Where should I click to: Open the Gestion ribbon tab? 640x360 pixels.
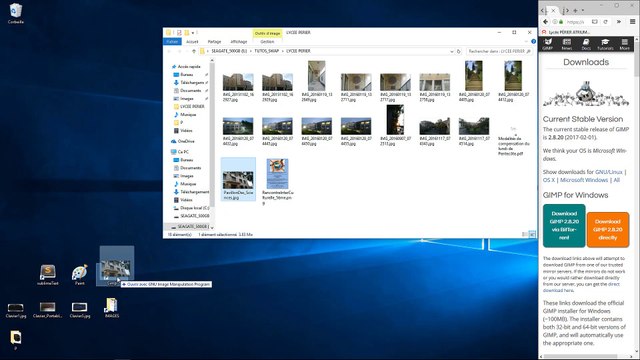point(267,42)
